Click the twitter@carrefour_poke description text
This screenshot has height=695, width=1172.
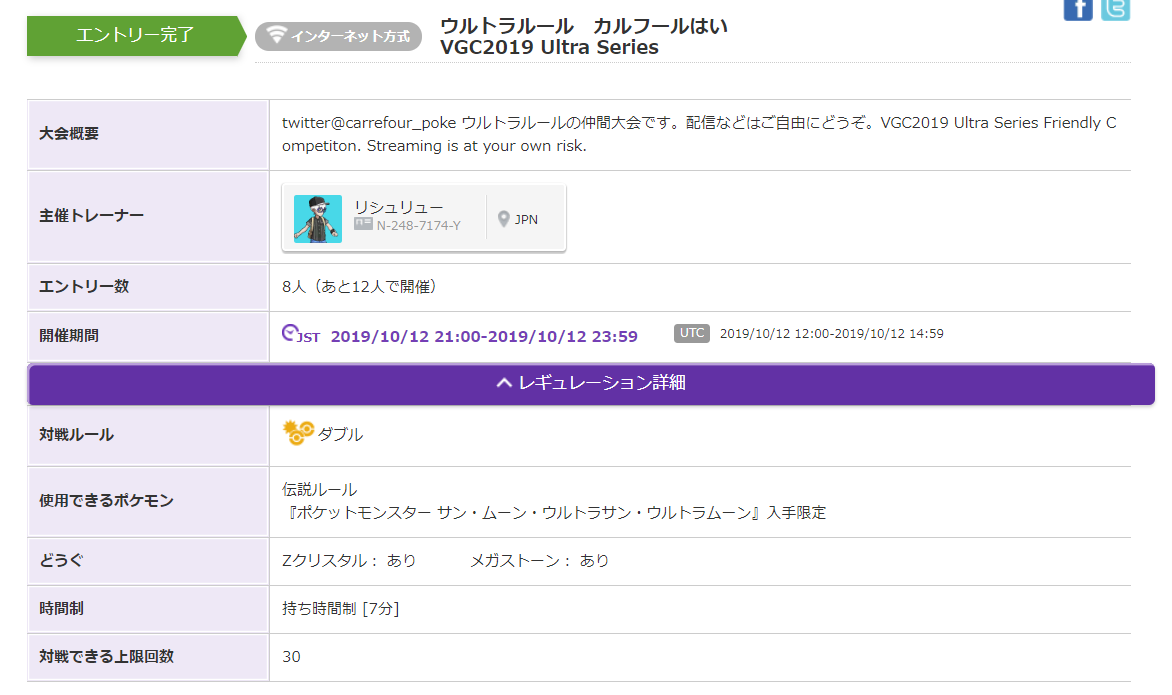click(699, 134)
